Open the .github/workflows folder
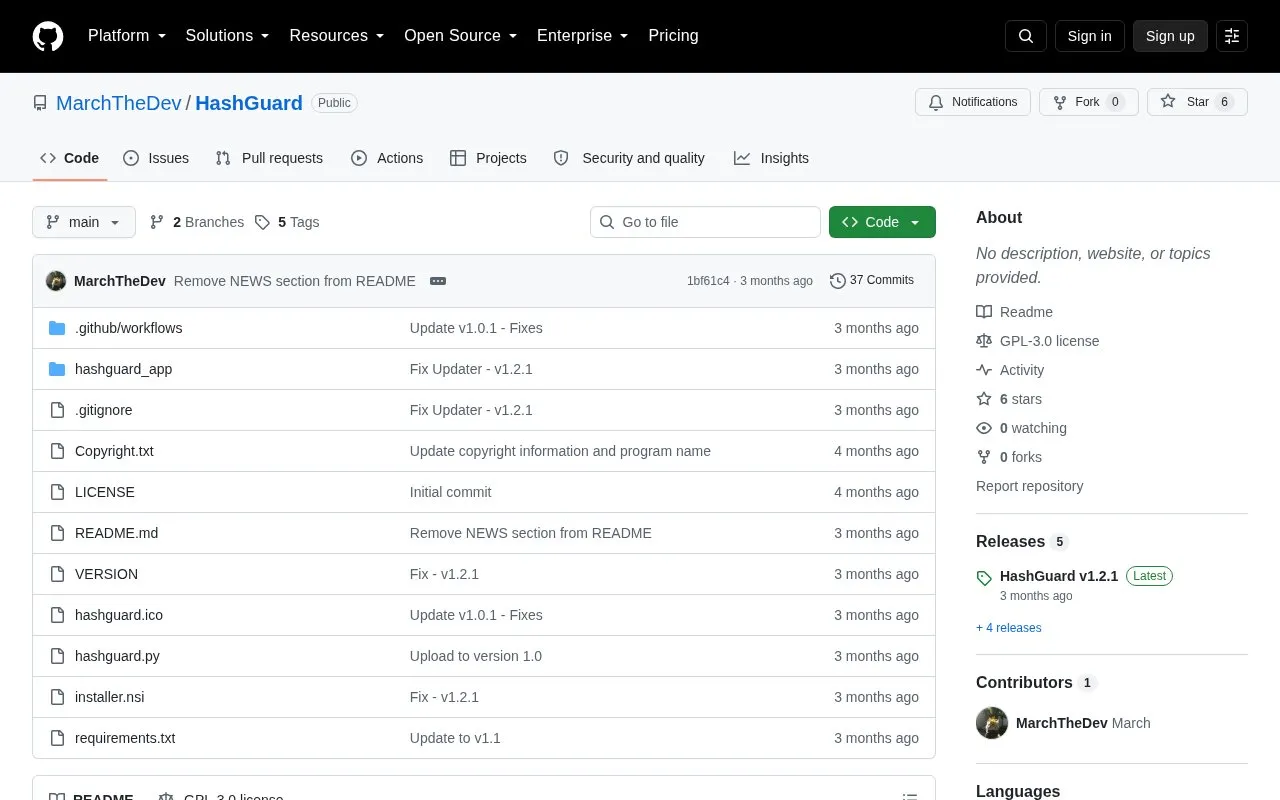1280x800 pixels. [128, 328]
